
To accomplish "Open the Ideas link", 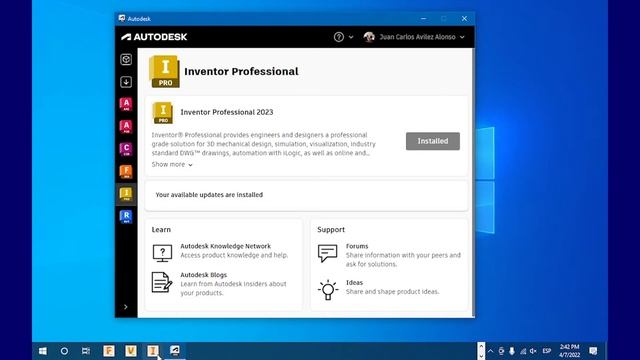I will coord(354,282).
